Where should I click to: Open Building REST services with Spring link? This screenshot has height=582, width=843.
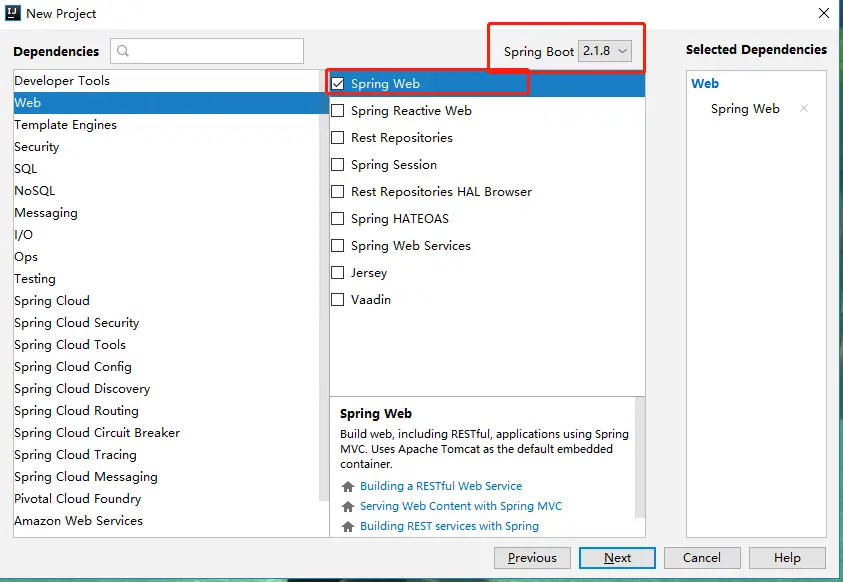[449, 526]
